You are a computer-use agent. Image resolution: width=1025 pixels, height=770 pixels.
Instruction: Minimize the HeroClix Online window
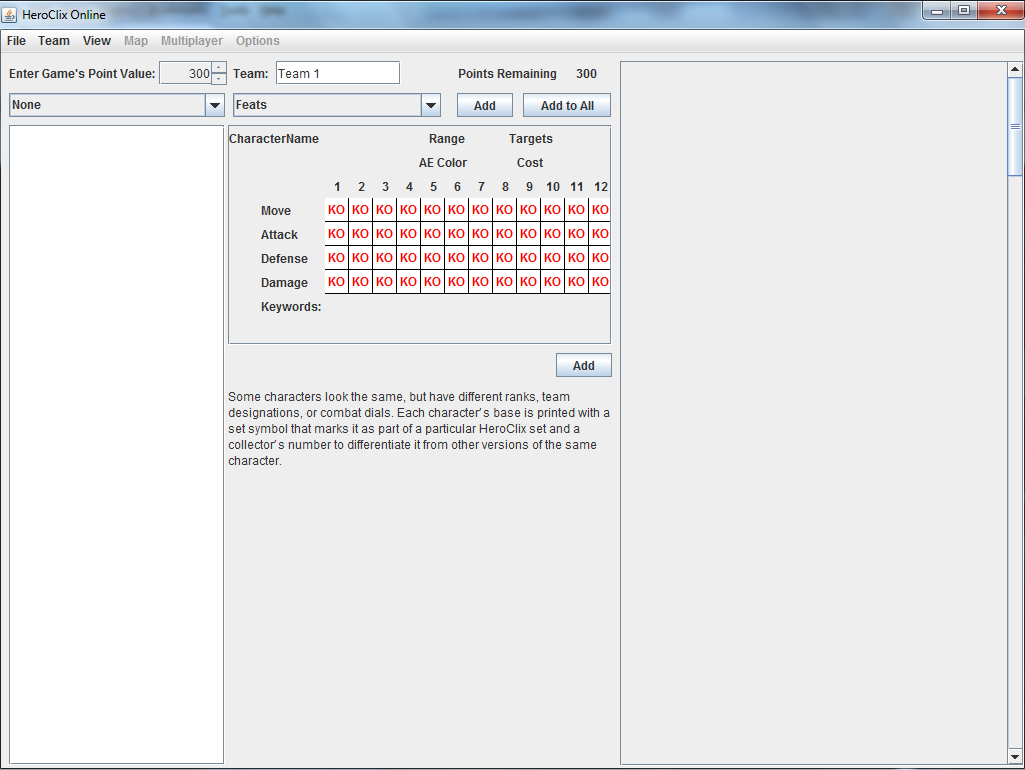pyautogui.click(x=936, y=11)
